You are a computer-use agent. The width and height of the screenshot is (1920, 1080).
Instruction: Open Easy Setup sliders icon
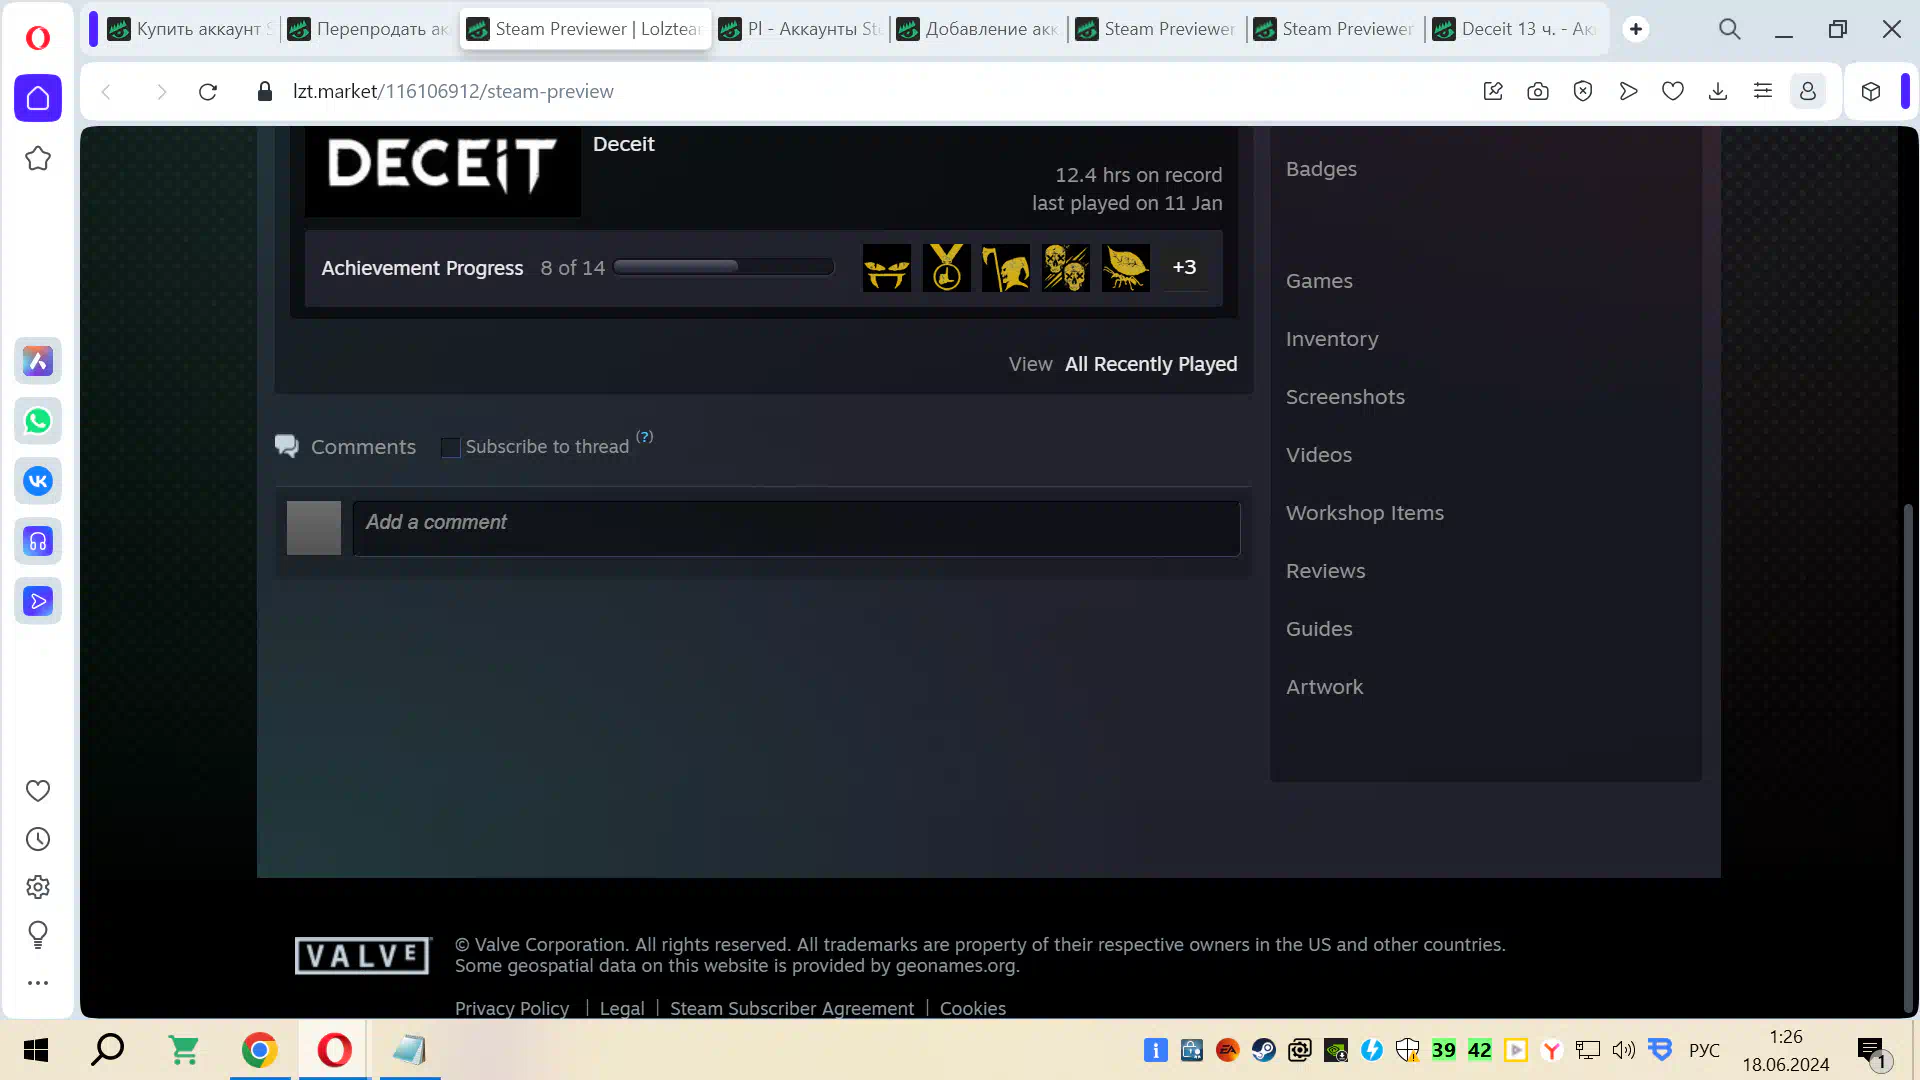pyautogui.click(x=1763, y=92)
